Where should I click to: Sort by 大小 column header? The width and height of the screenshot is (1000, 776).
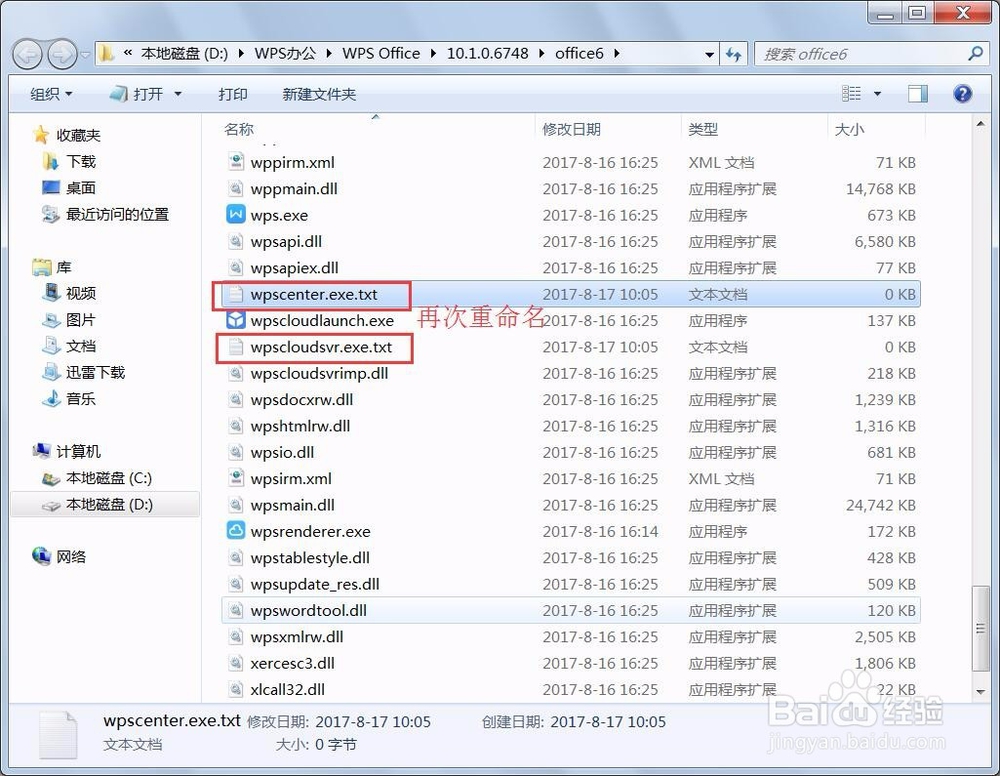[x=849, y=129]
